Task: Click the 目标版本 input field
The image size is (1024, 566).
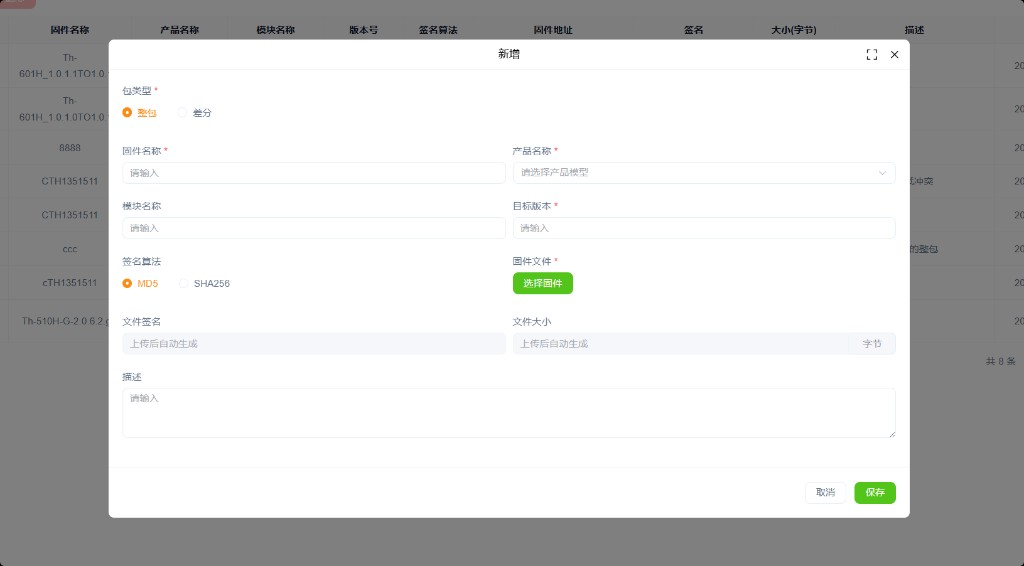Action: click(x=704, y=228)
